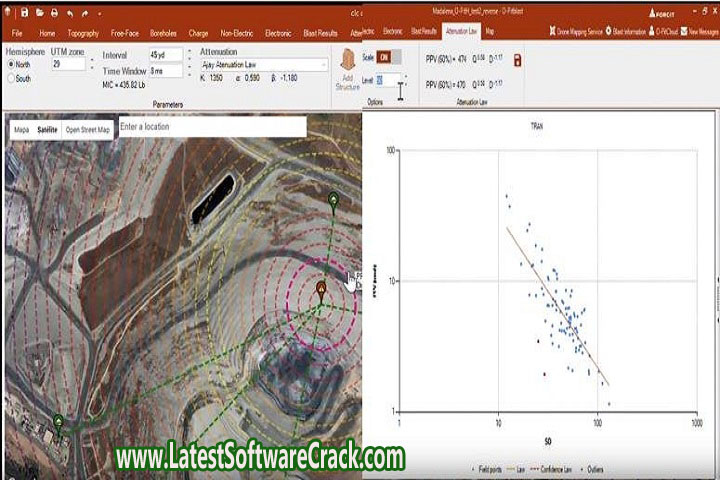Increase the Time Window value
Screen dimensions: 720x480
coord(190,67)
